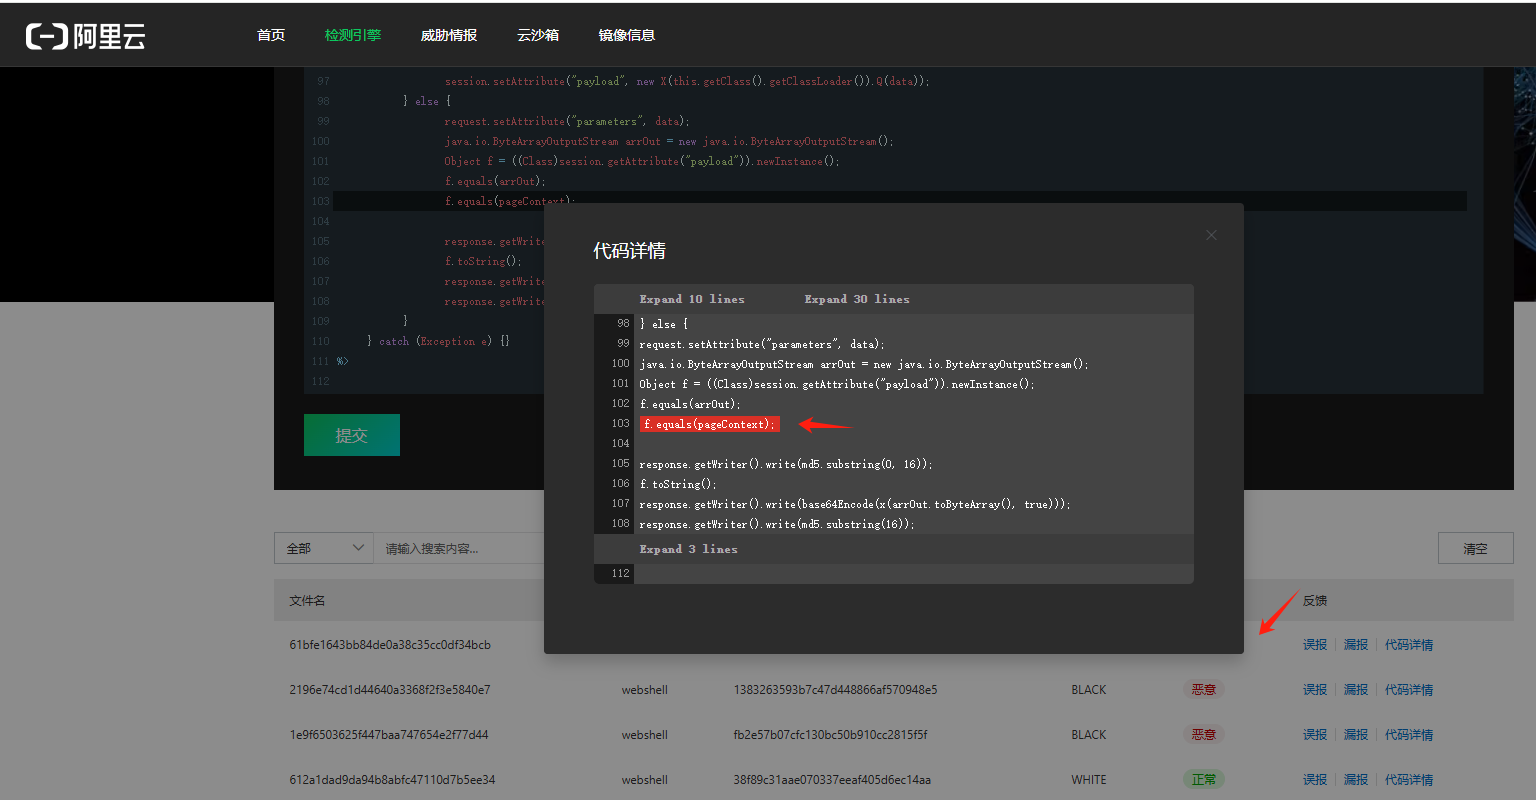Click dialog line 100 ByteArrayOutputStream code
Image resolution: width=1536 pixels, height=800 pixels.
864,364
